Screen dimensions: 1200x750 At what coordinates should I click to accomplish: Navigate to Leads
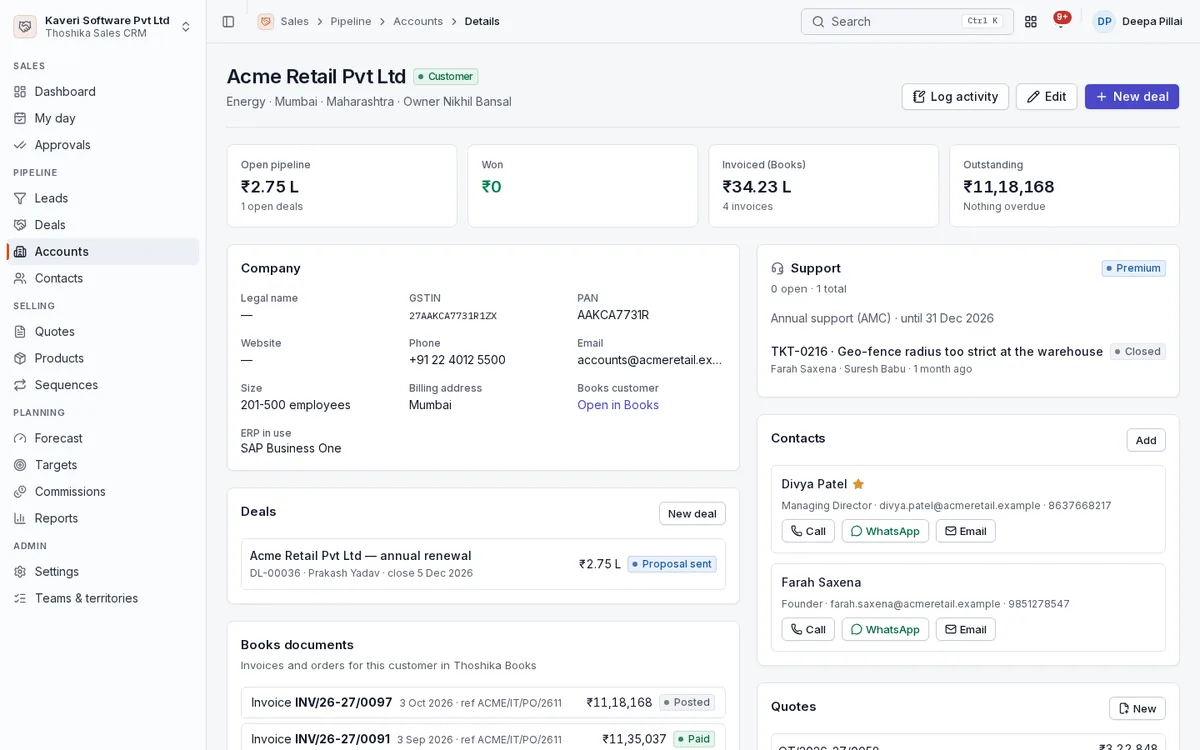pyautogui.click(x=103, y=198)
